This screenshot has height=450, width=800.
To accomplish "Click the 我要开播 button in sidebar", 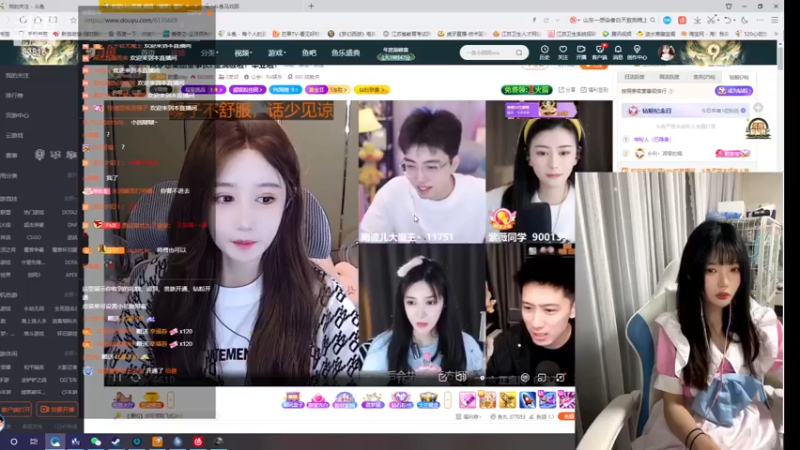I will point(57,409).
